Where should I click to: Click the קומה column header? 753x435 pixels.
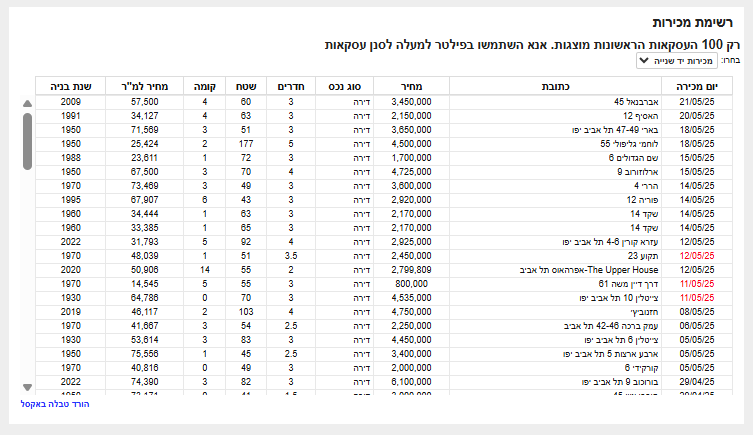tap(205, 86)
